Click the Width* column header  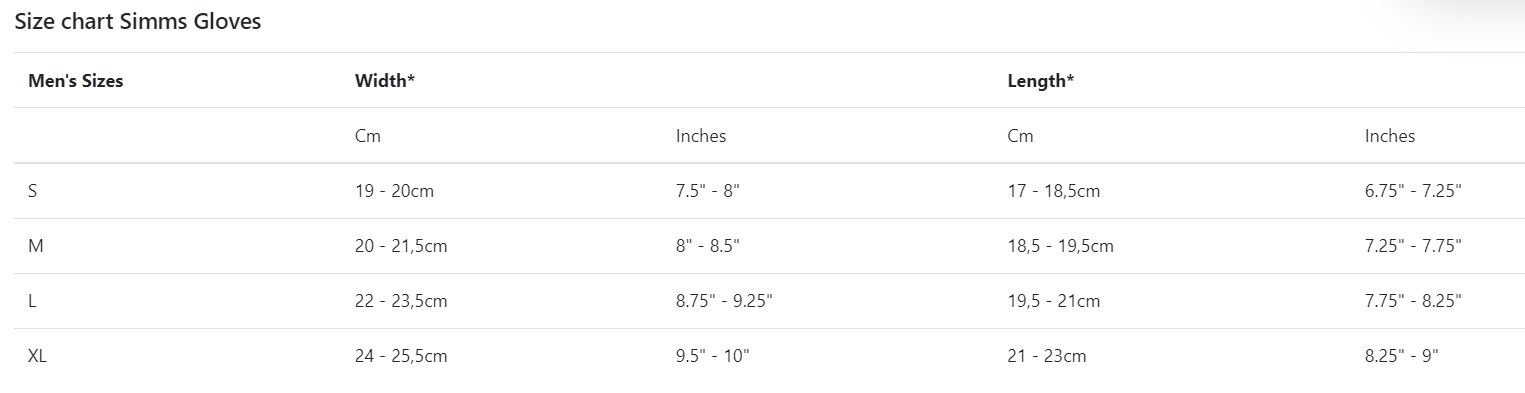[385, 81]
